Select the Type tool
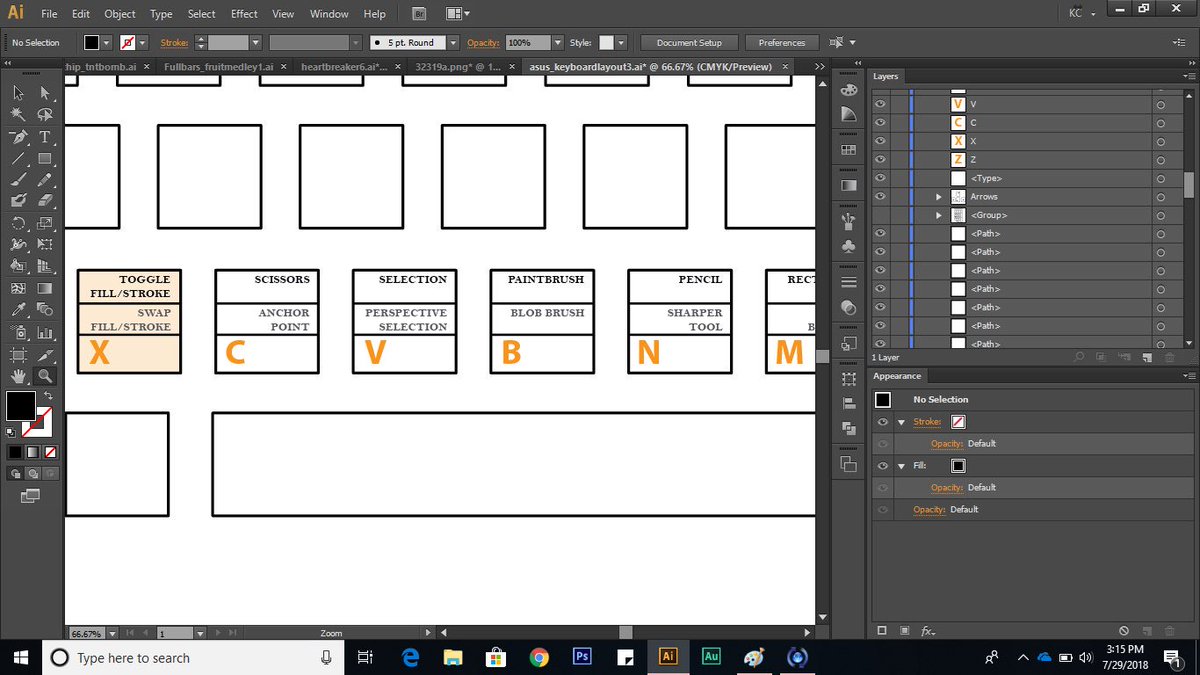Image resolution: width=1200 pixels, height=675 pixels. tap(45, 137)
